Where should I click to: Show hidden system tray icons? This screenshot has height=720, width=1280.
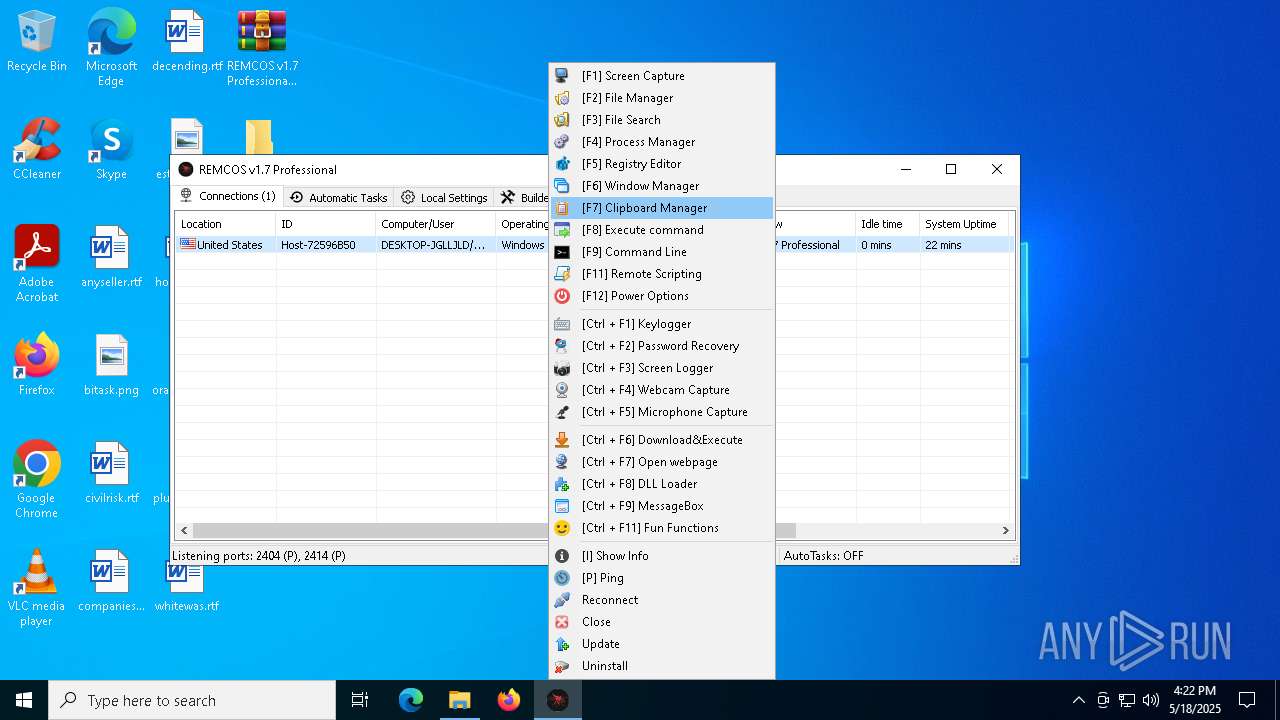tap(1078, 700)
